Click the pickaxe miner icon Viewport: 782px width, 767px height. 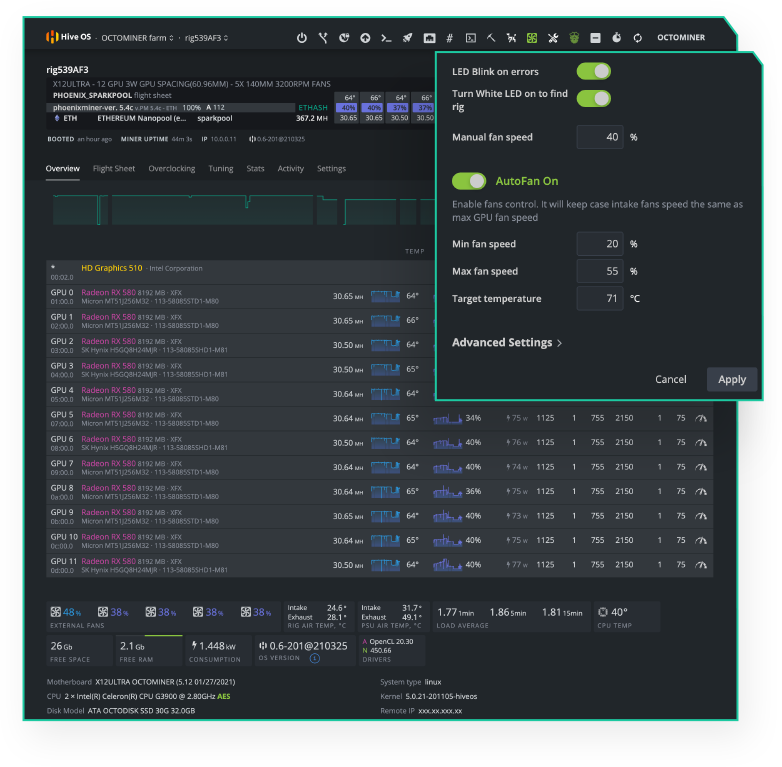coord(491,38)
